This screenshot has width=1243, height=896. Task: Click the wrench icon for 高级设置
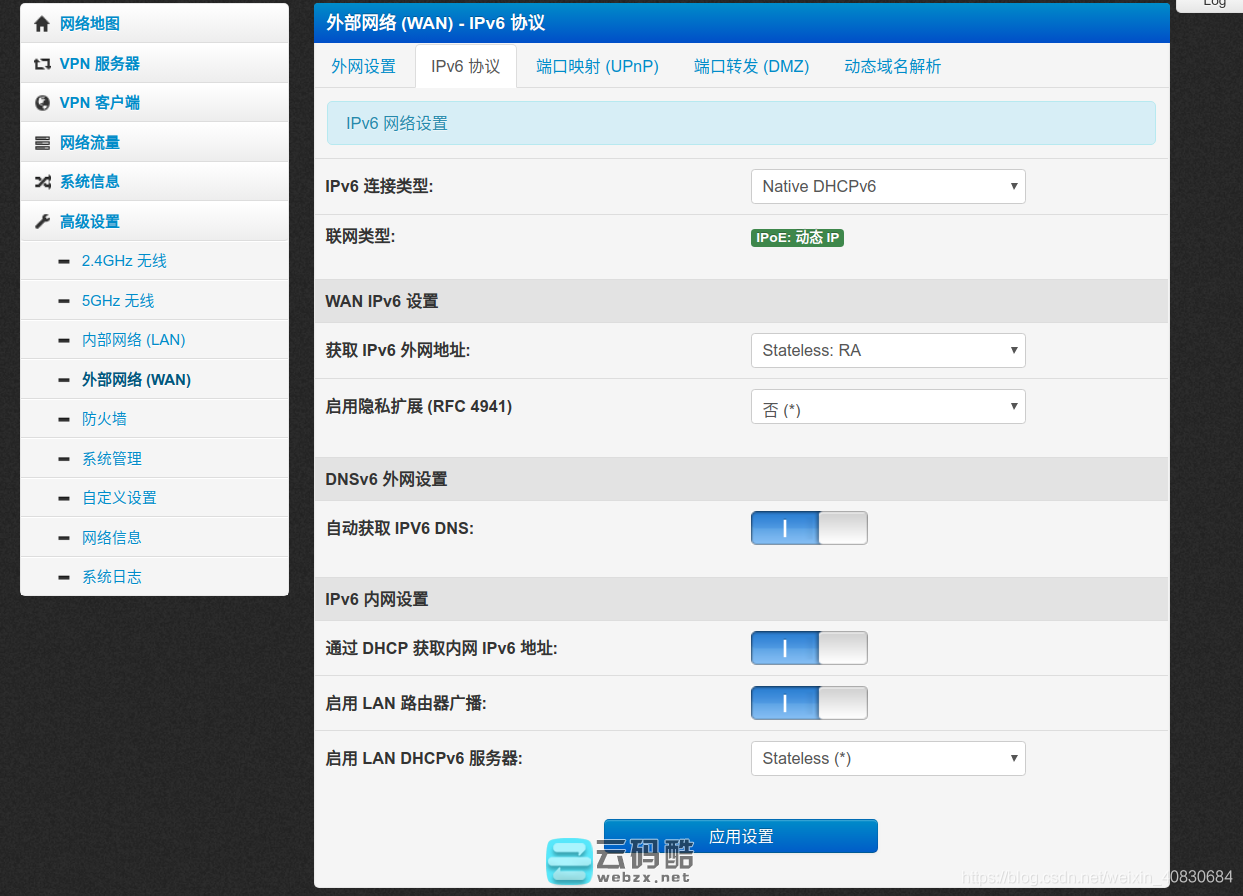pyautogui.click(x=42, y=222)
